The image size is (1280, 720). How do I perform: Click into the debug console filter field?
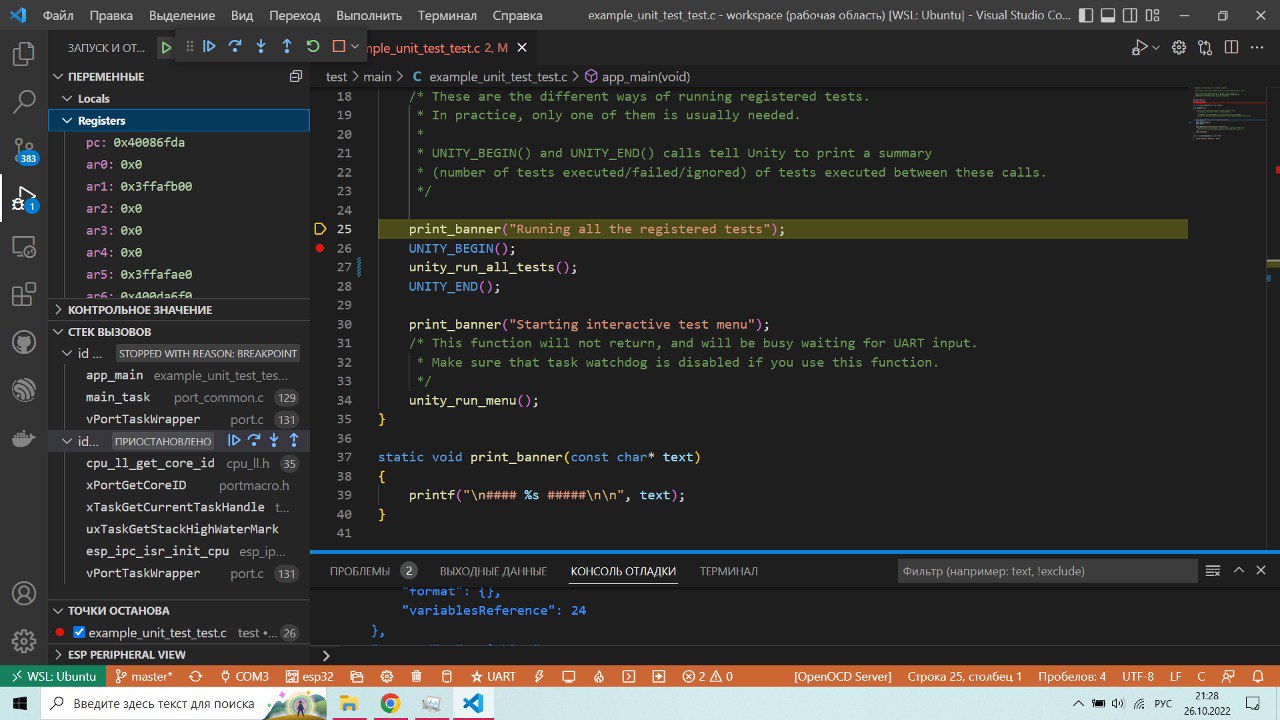click(1046, 571)
